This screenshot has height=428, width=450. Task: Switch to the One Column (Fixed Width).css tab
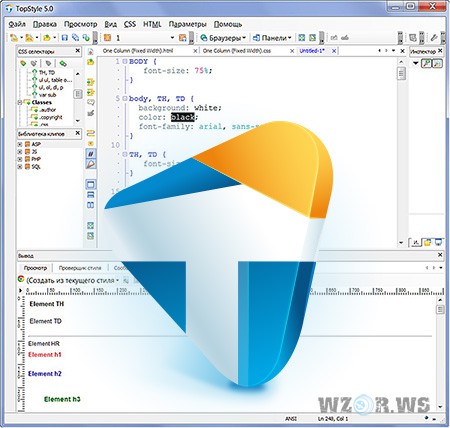[x=237, y=51]
